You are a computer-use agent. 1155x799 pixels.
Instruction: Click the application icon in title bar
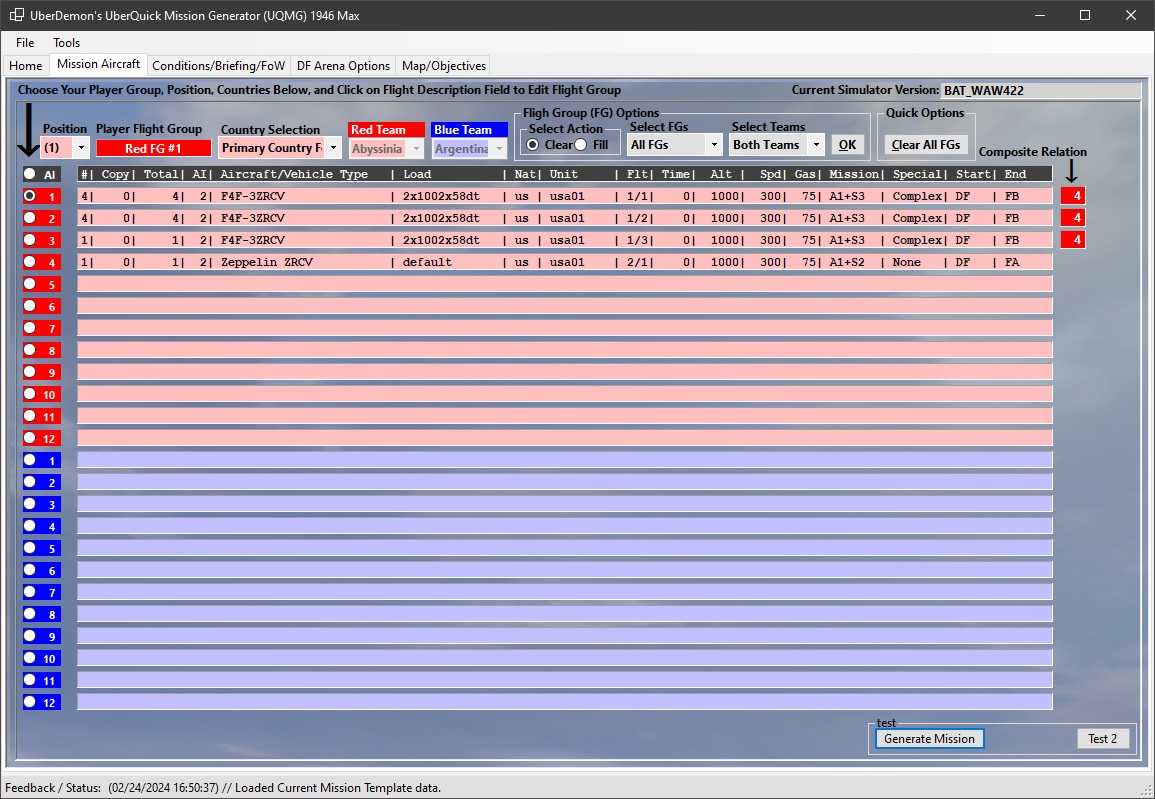16,15
